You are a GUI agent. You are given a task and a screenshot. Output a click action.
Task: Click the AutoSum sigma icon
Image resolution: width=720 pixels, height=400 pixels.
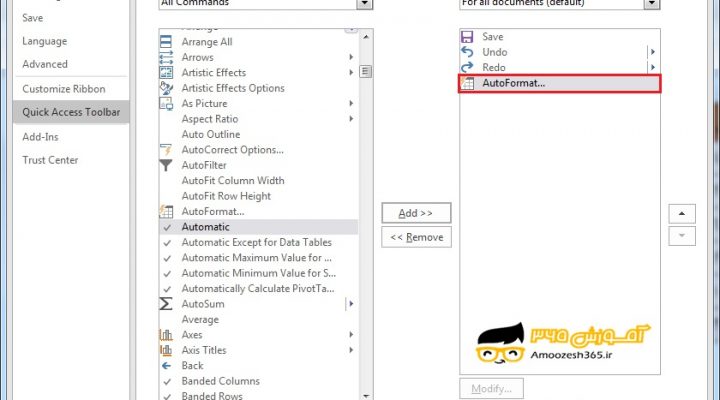click(x=166, y=304)
